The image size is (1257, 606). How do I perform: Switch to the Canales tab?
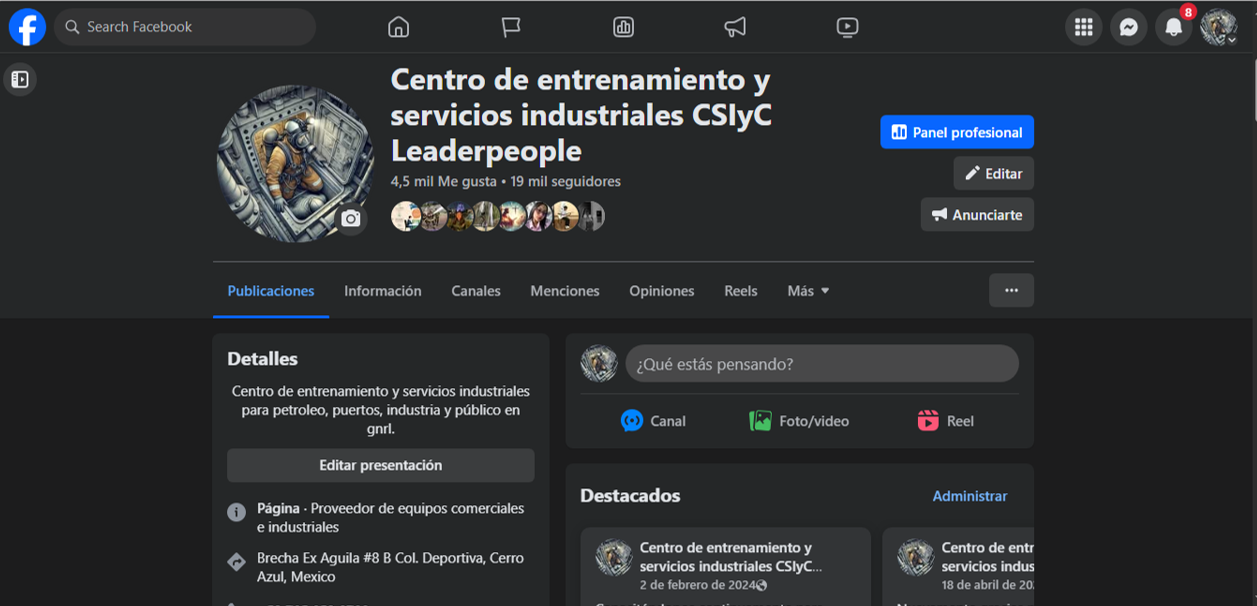click(x=476, y=291)
